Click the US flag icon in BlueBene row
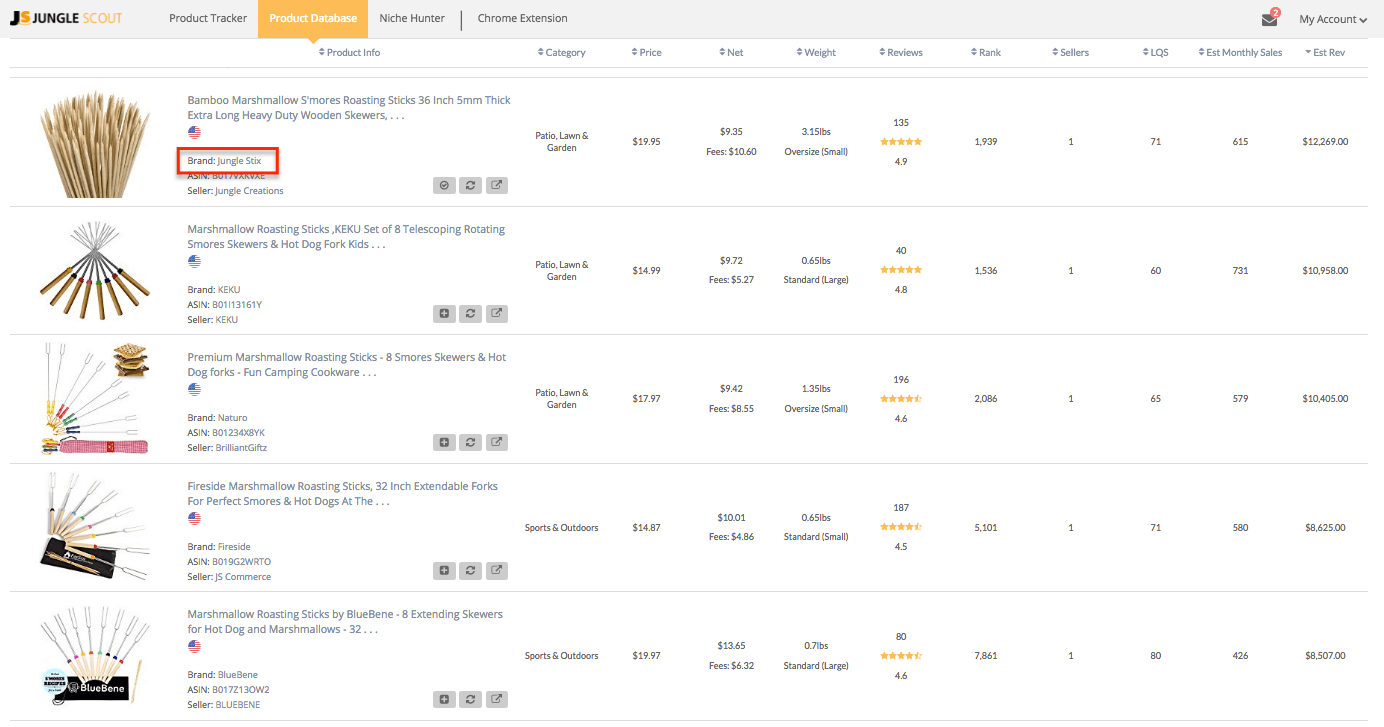The image size is (1384, 727). (x=194, y=646)
